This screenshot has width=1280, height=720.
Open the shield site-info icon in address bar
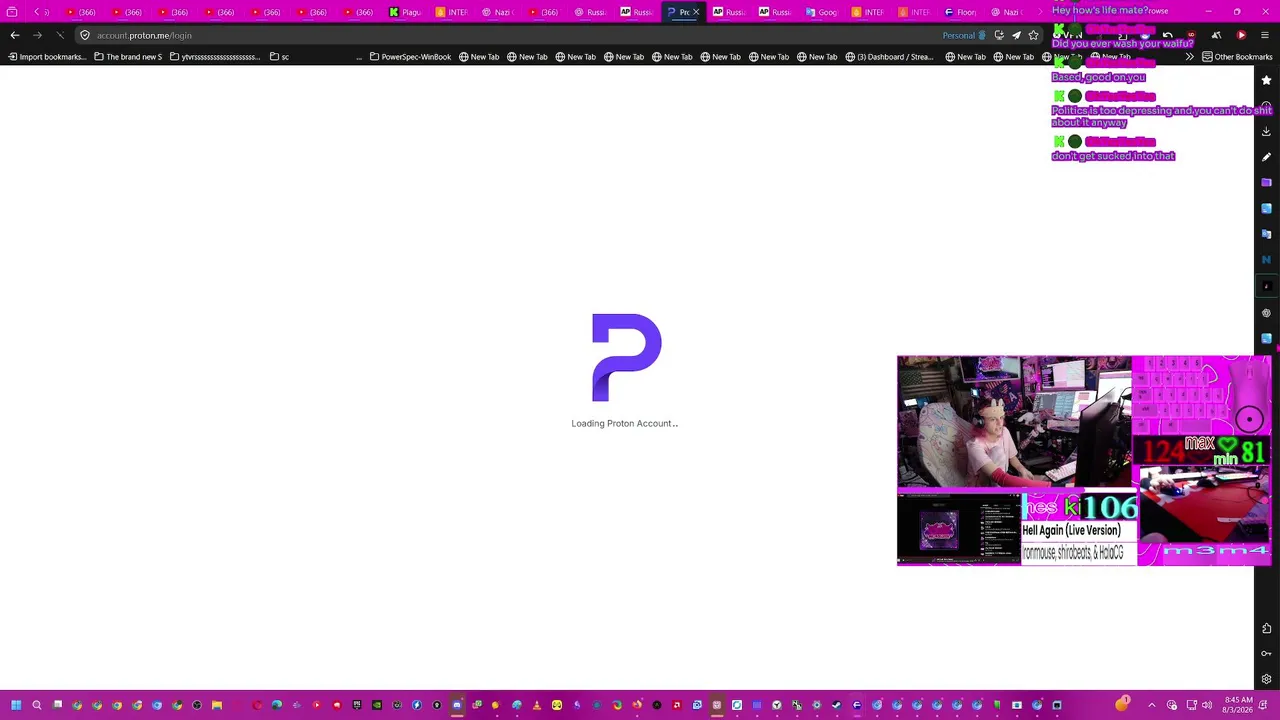[85, 35]
